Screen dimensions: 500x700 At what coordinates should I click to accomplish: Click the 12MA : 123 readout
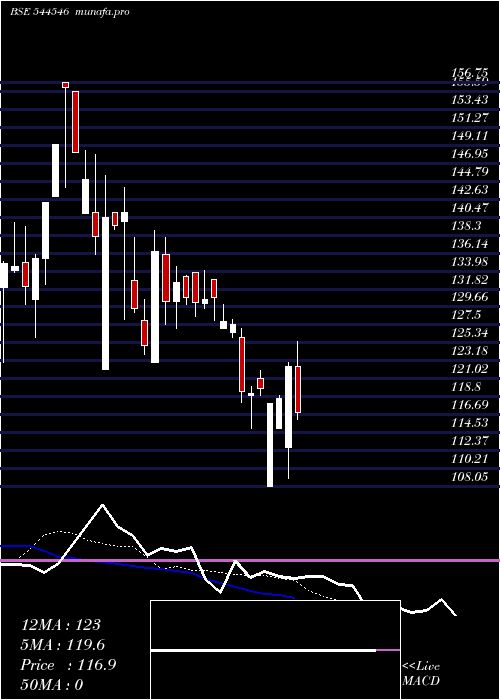[61, 625]
